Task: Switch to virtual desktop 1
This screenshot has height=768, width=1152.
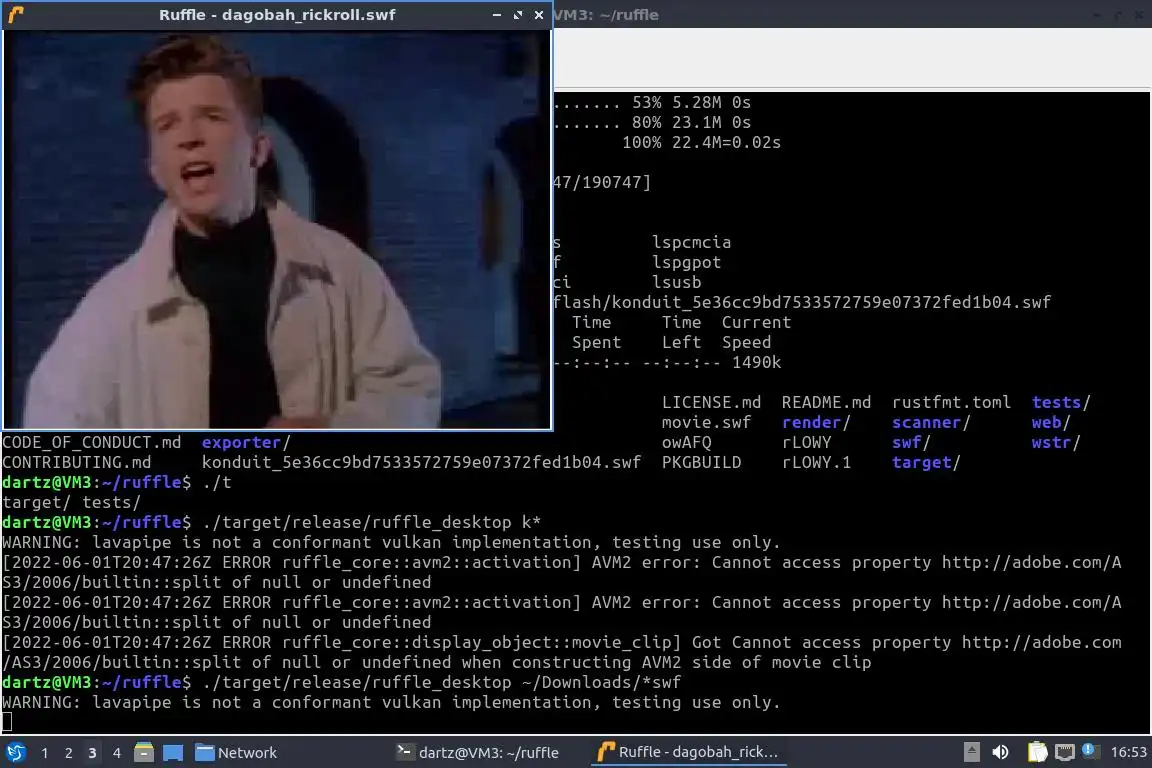Action: pos(45,753)
